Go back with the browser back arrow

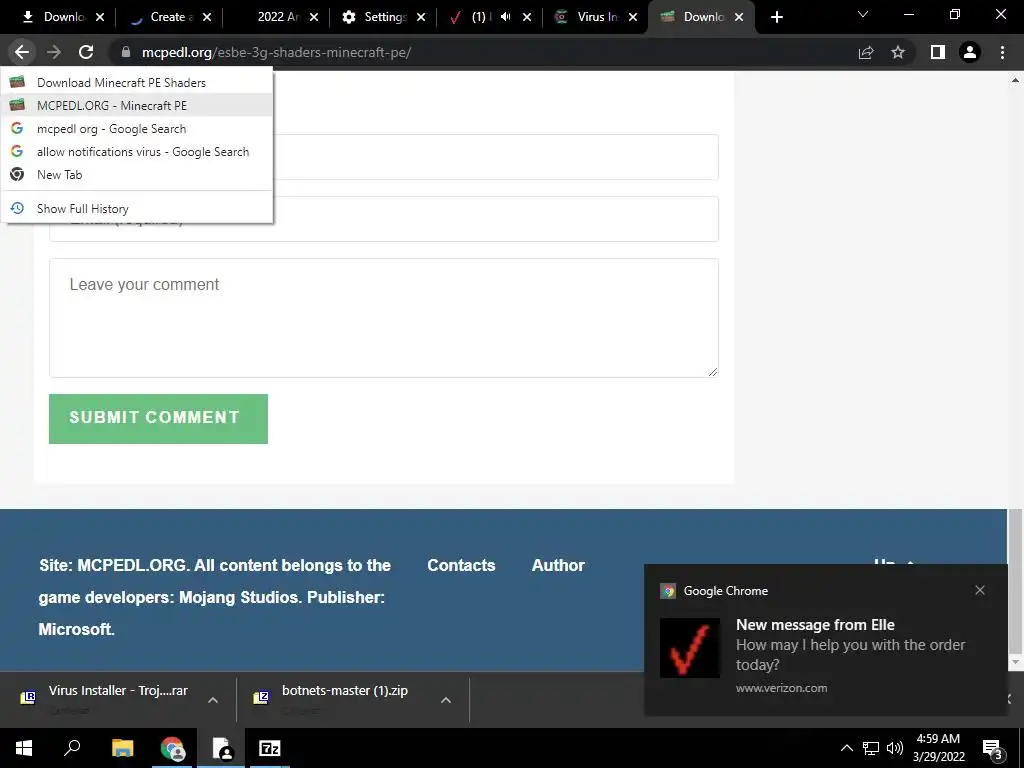click(x=22, y=52)
